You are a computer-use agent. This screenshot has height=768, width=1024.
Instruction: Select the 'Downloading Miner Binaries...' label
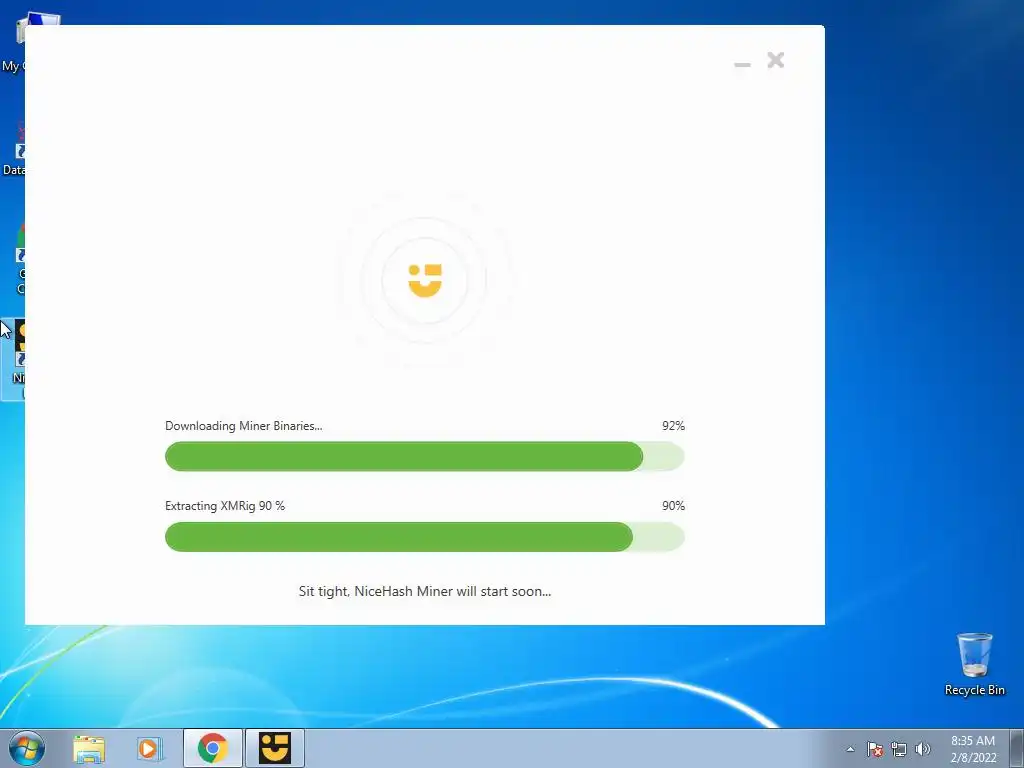tap(244, 426)
